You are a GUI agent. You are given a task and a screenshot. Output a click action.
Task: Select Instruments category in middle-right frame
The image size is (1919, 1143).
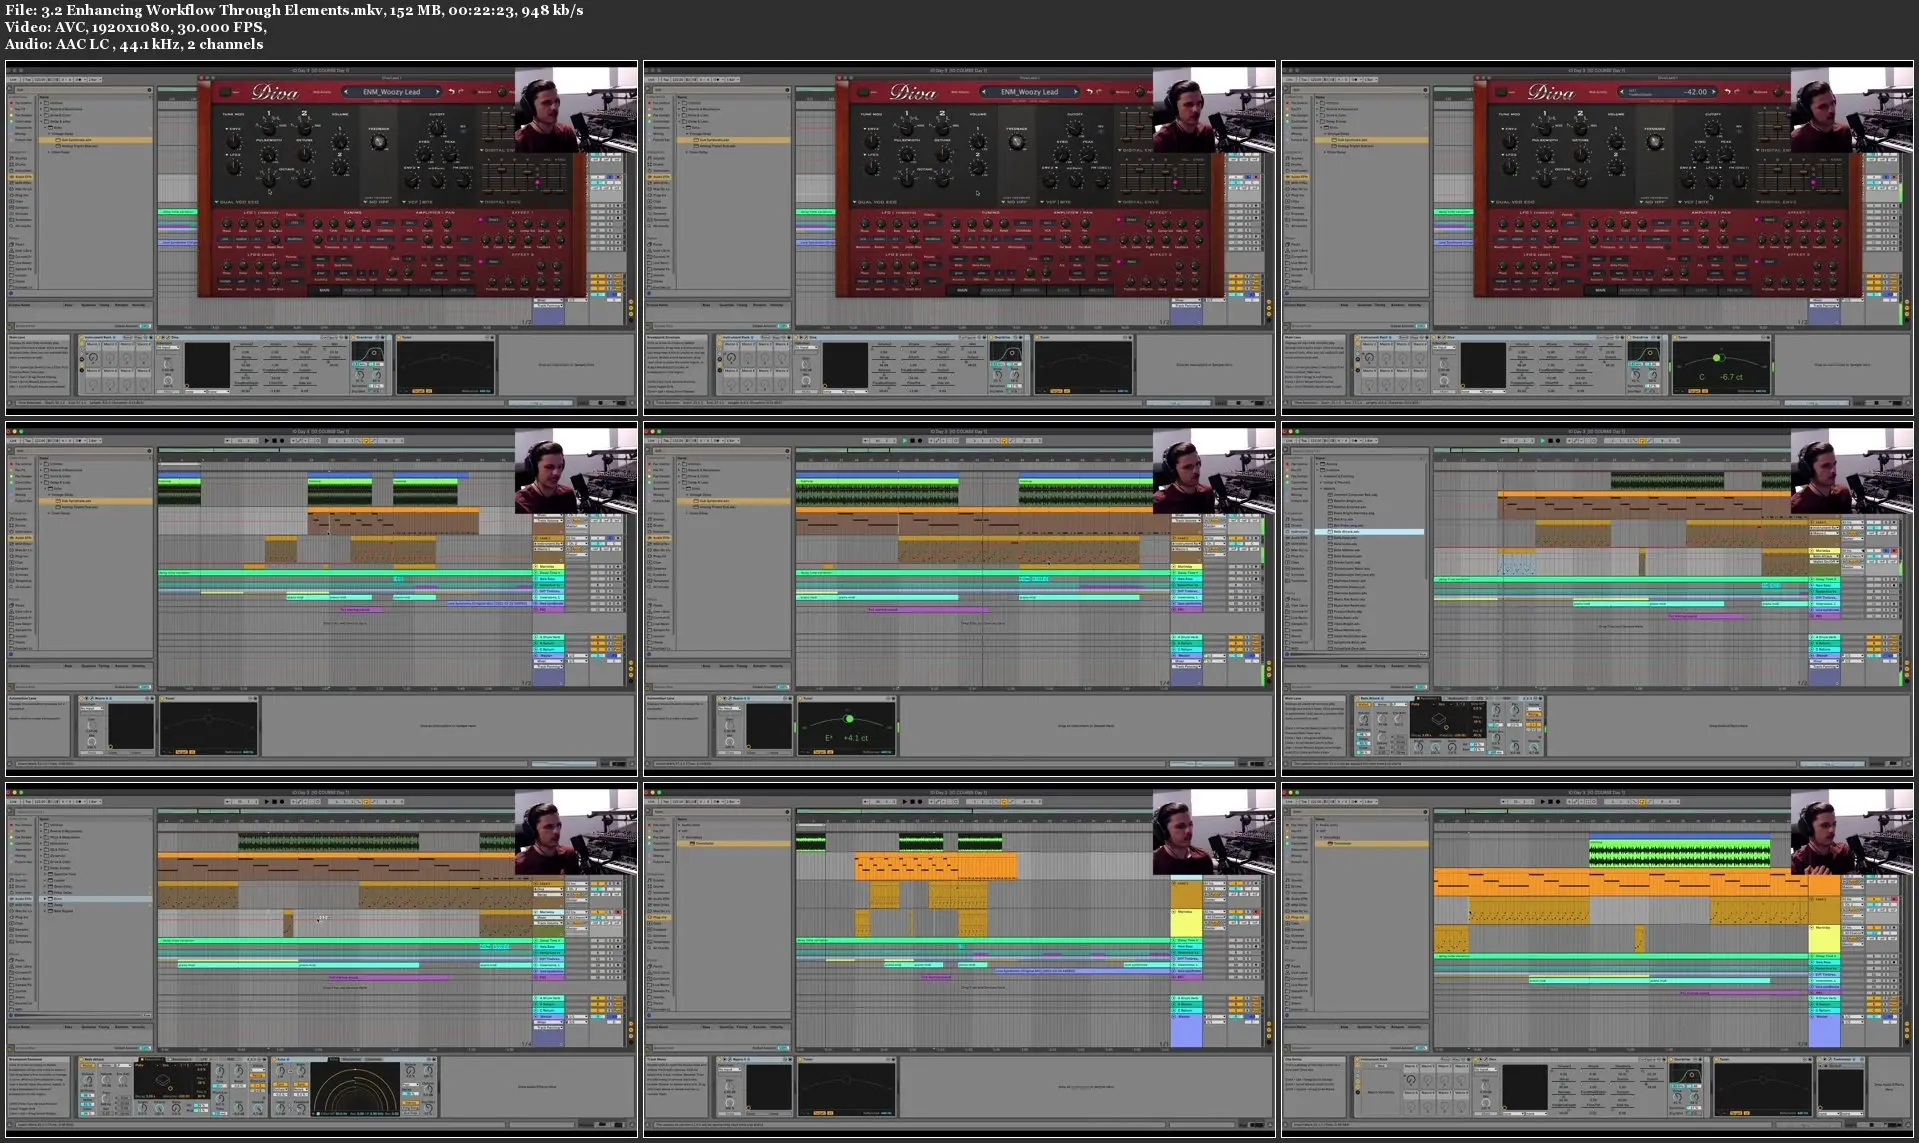click(1298, 532)
